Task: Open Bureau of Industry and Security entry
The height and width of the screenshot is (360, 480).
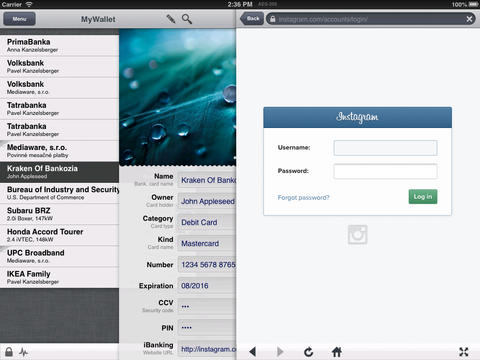Action: pos(59,193)
